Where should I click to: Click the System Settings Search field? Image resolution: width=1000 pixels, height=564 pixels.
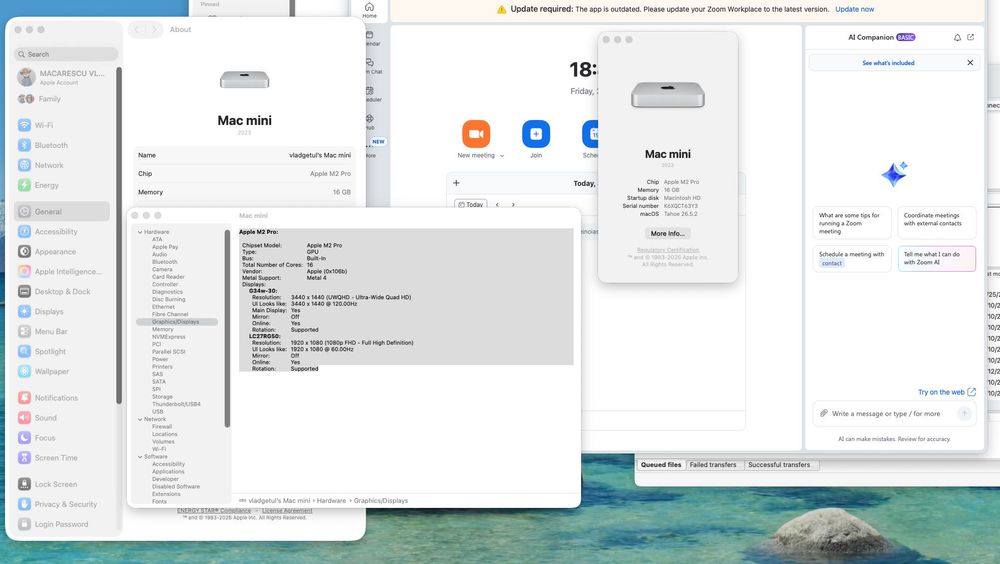coord(66,54)
